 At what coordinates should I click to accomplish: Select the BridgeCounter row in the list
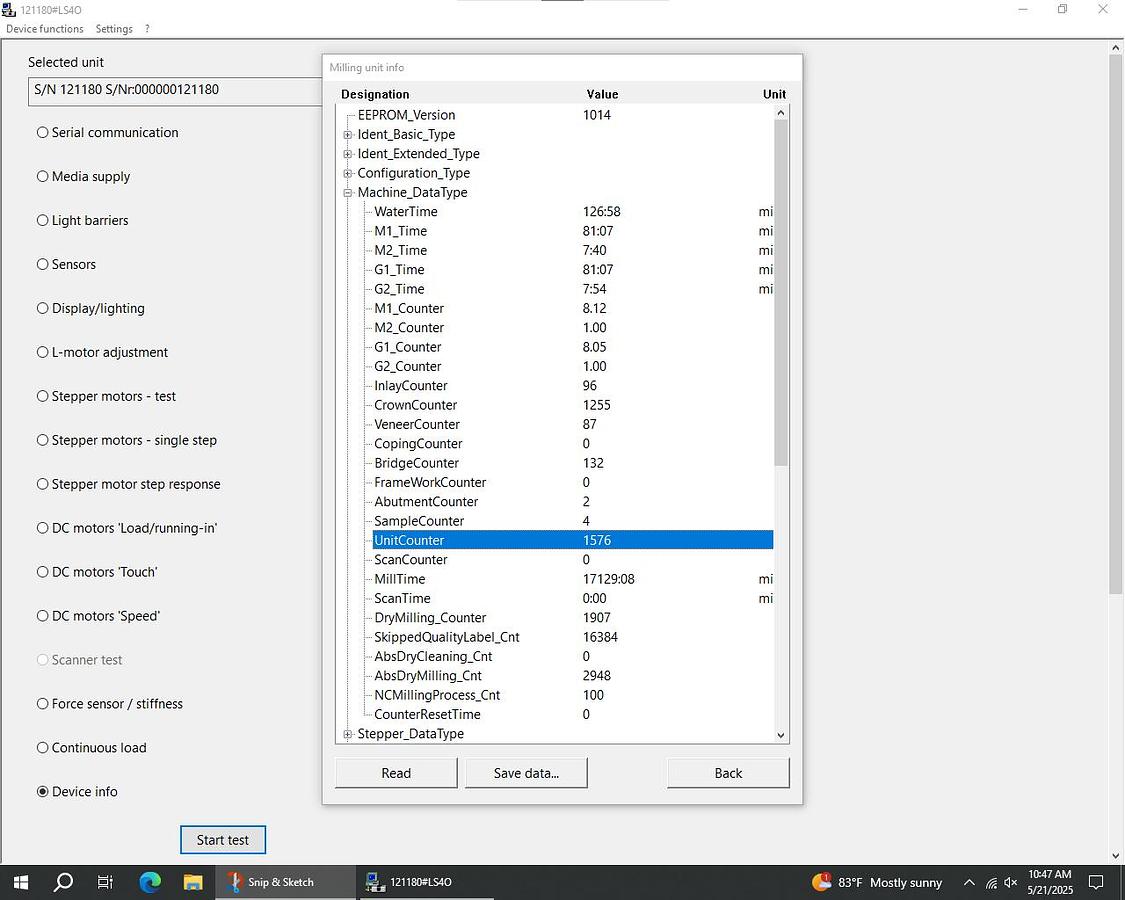416,463
